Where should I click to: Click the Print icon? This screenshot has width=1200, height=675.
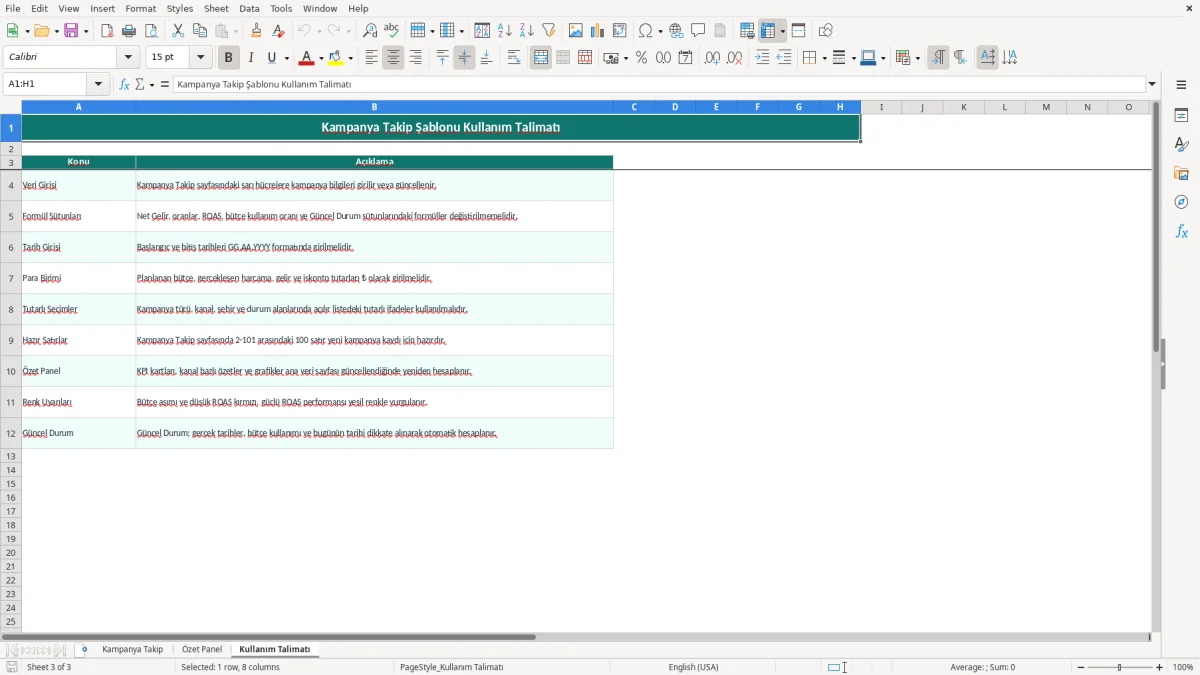129,31
